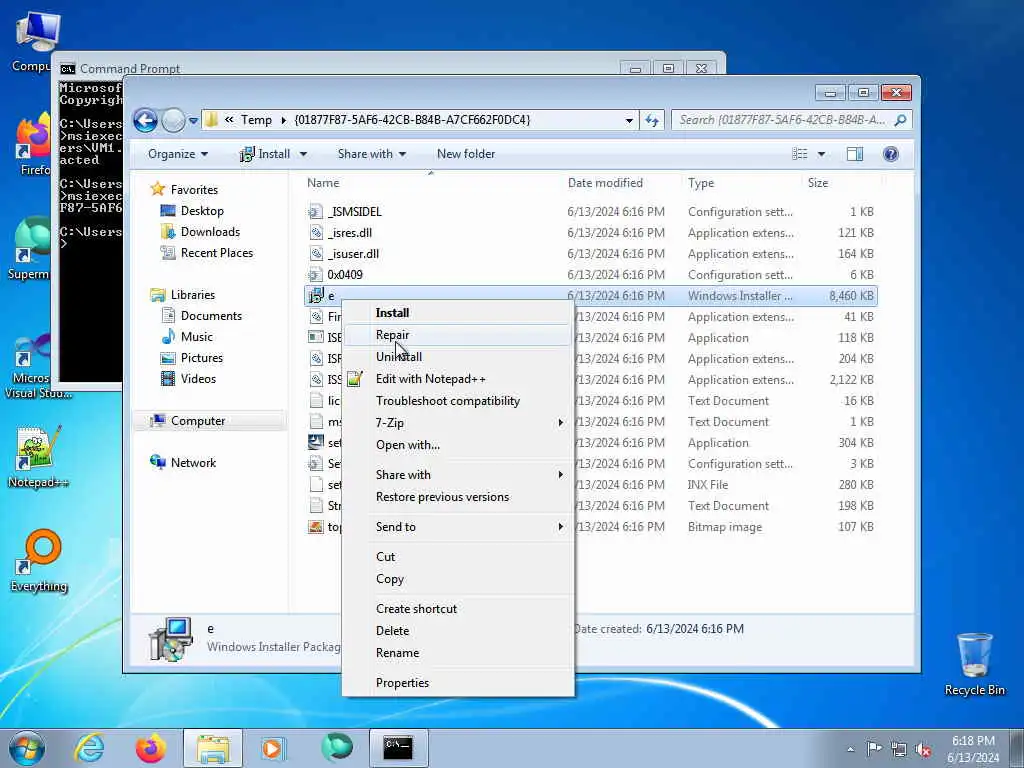The height and width of the screenshot is (768, 1024).
Task: Open the Windows Start button
Action: point(27,748)
